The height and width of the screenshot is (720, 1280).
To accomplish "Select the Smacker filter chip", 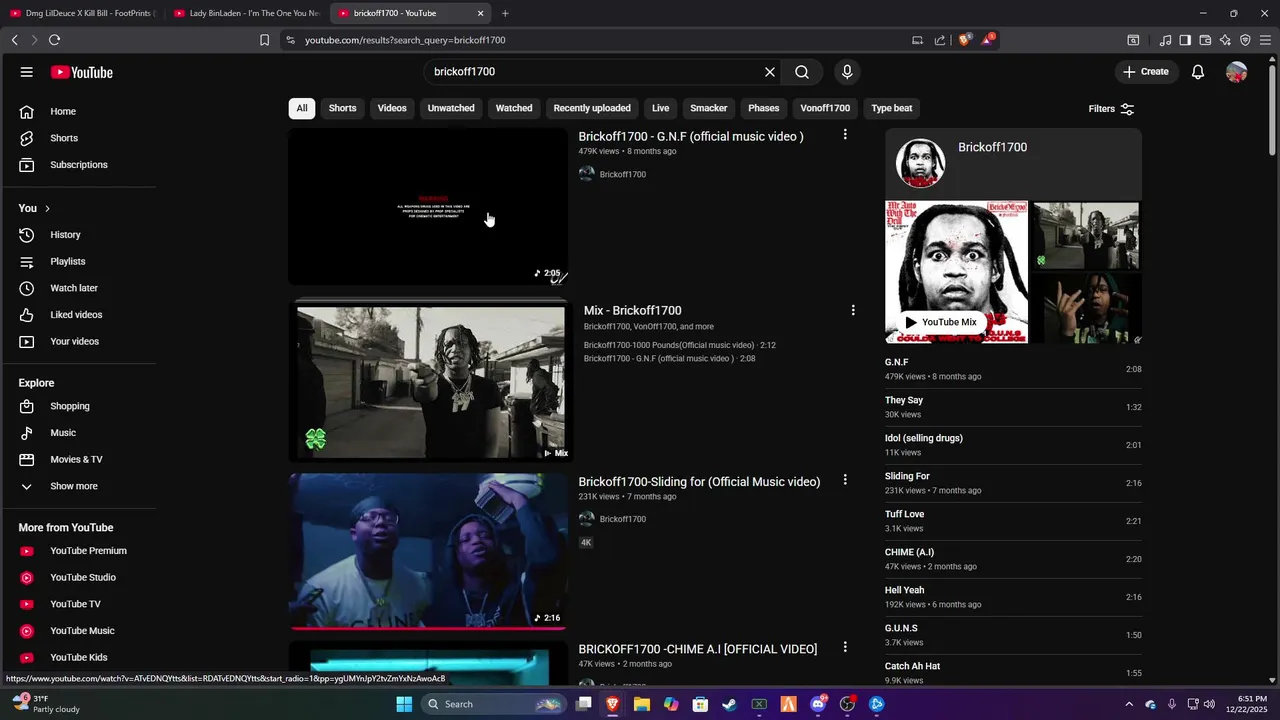I will (x=709, y=108).
